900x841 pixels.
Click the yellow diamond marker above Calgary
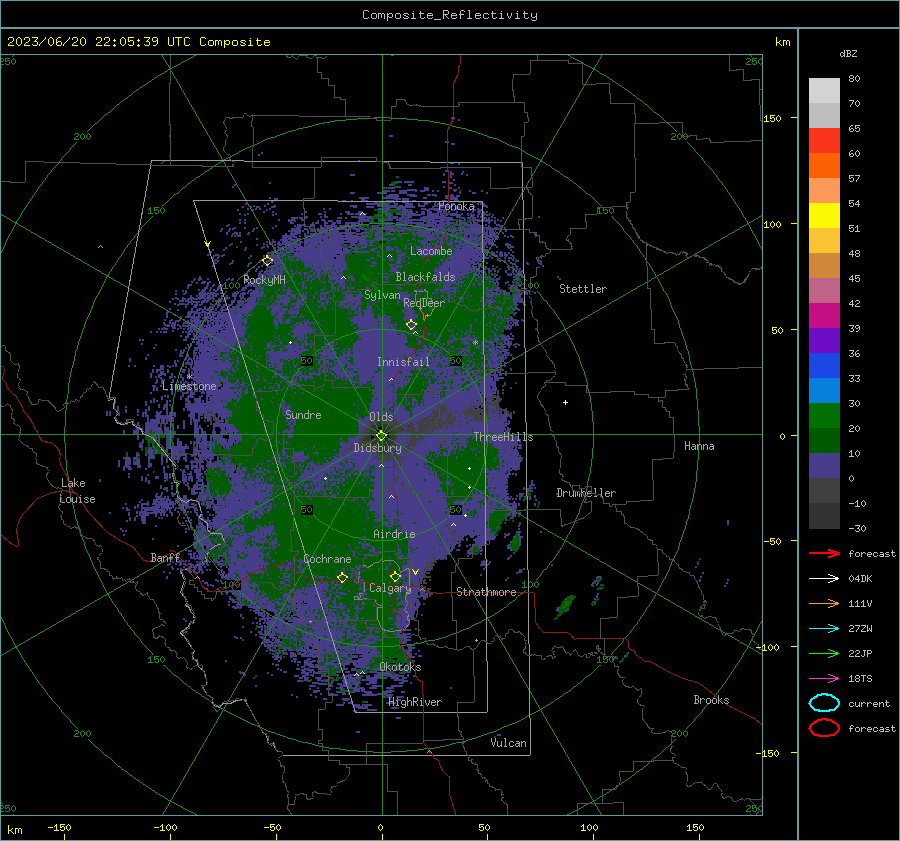[x=395, y=576]
